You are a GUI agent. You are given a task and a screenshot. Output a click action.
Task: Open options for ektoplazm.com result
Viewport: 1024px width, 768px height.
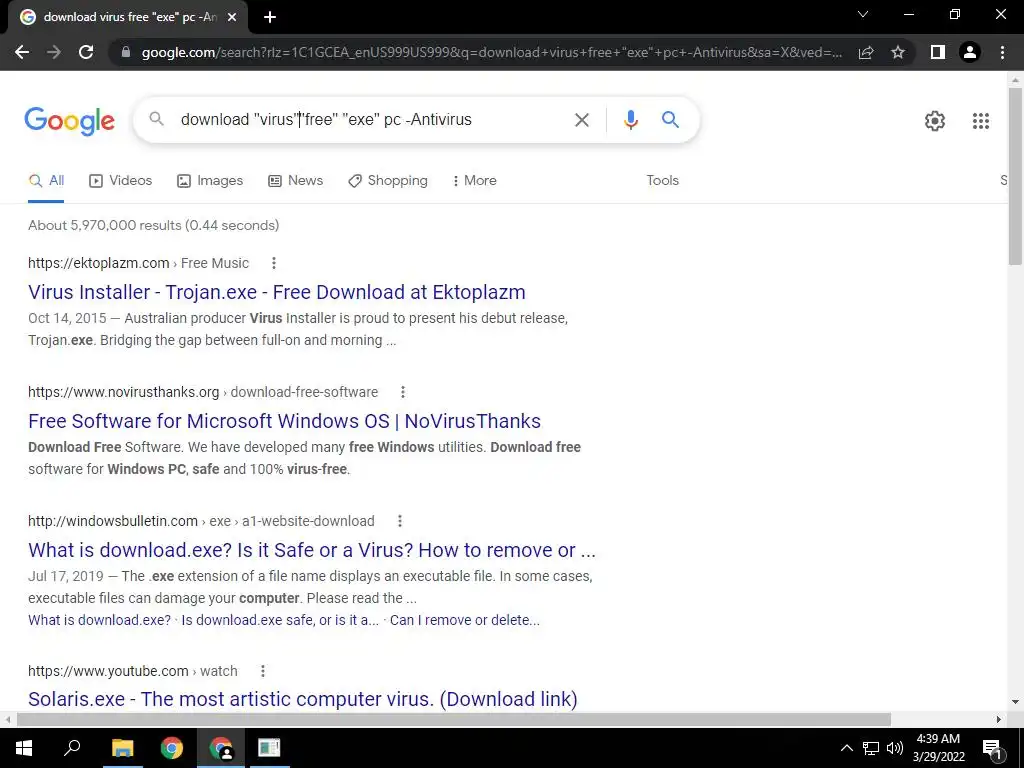pos(274,263)
